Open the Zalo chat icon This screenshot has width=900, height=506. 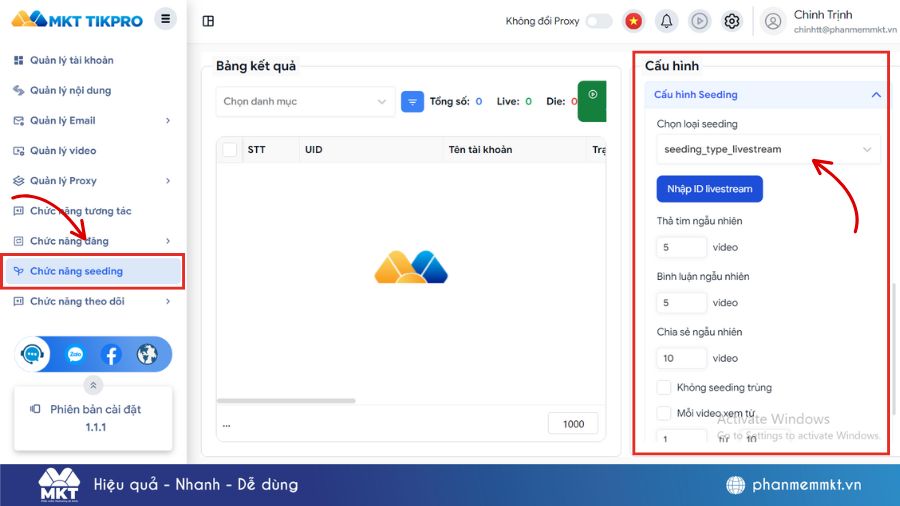75,355
